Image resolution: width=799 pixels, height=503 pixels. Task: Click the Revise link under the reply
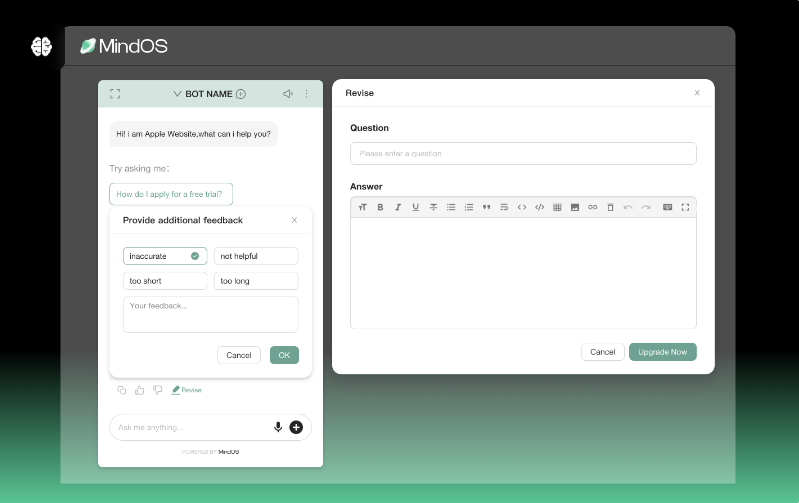click(x=187, y=390)
